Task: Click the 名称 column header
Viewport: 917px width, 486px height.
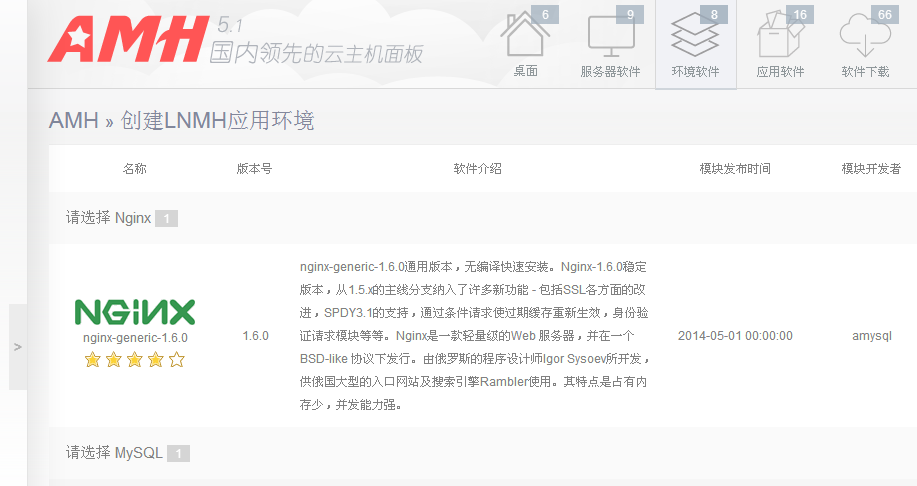Action: pyautogui.click(x=135, y=169)
